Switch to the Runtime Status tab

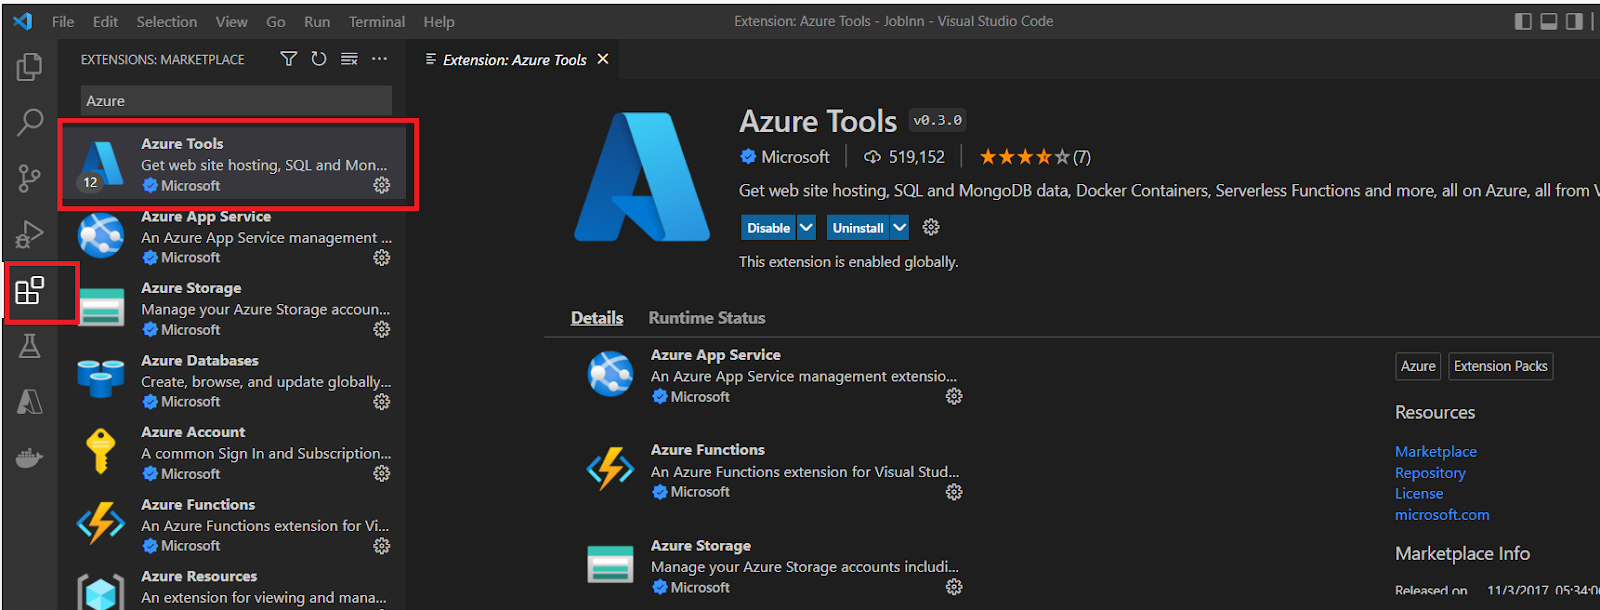tap(707, 317)
